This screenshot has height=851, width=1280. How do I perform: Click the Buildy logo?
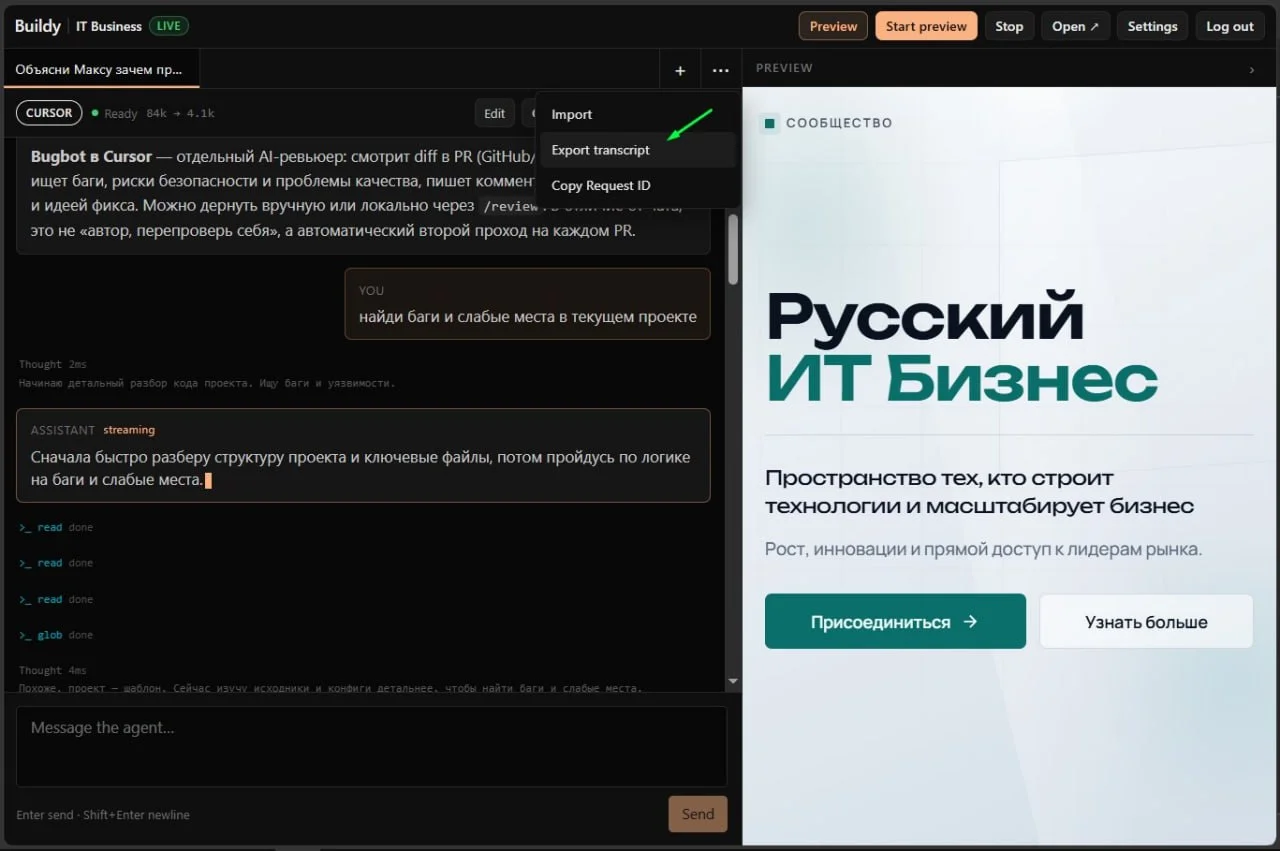click(38, 26)
